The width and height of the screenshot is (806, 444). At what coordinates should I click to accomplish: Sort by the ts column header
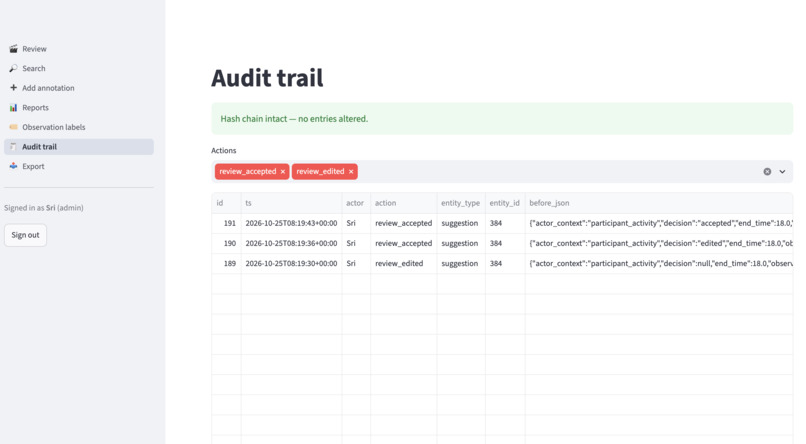pyautogui.click(x=291, y=203)
